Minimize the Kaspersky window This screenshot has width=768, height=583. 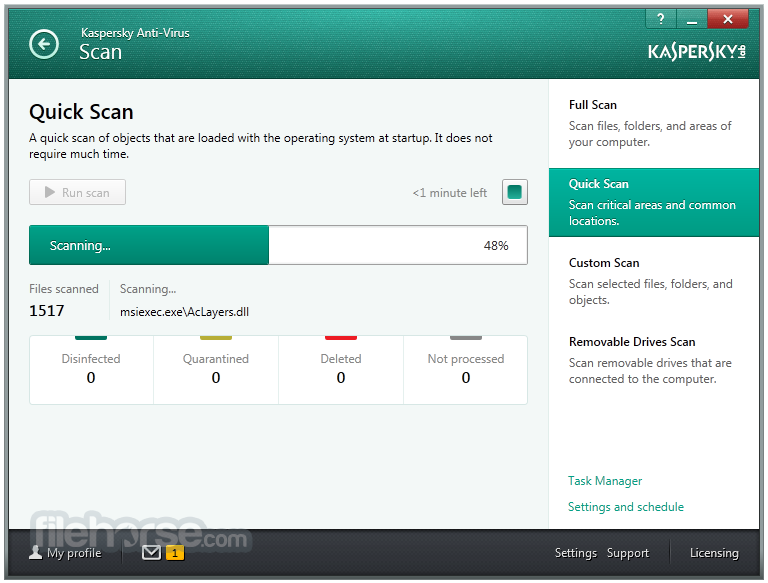coord(692,20)
